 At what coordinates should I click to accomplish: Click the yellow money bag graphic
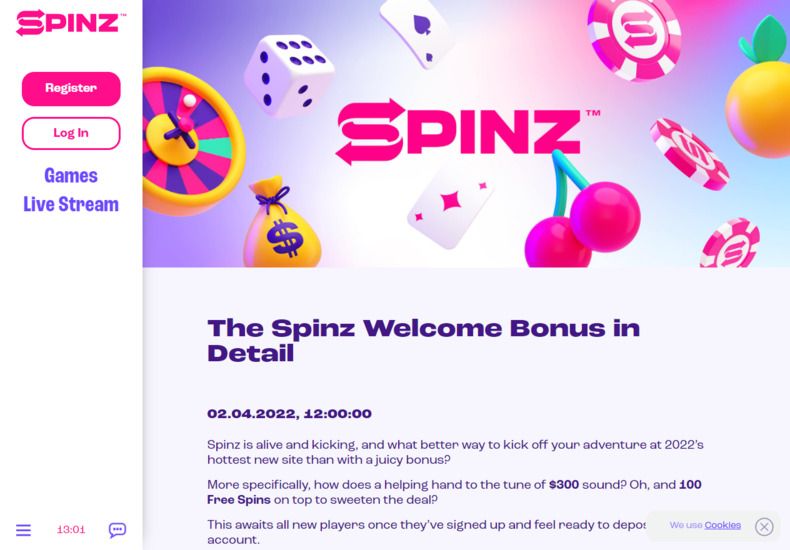[282, 227]
